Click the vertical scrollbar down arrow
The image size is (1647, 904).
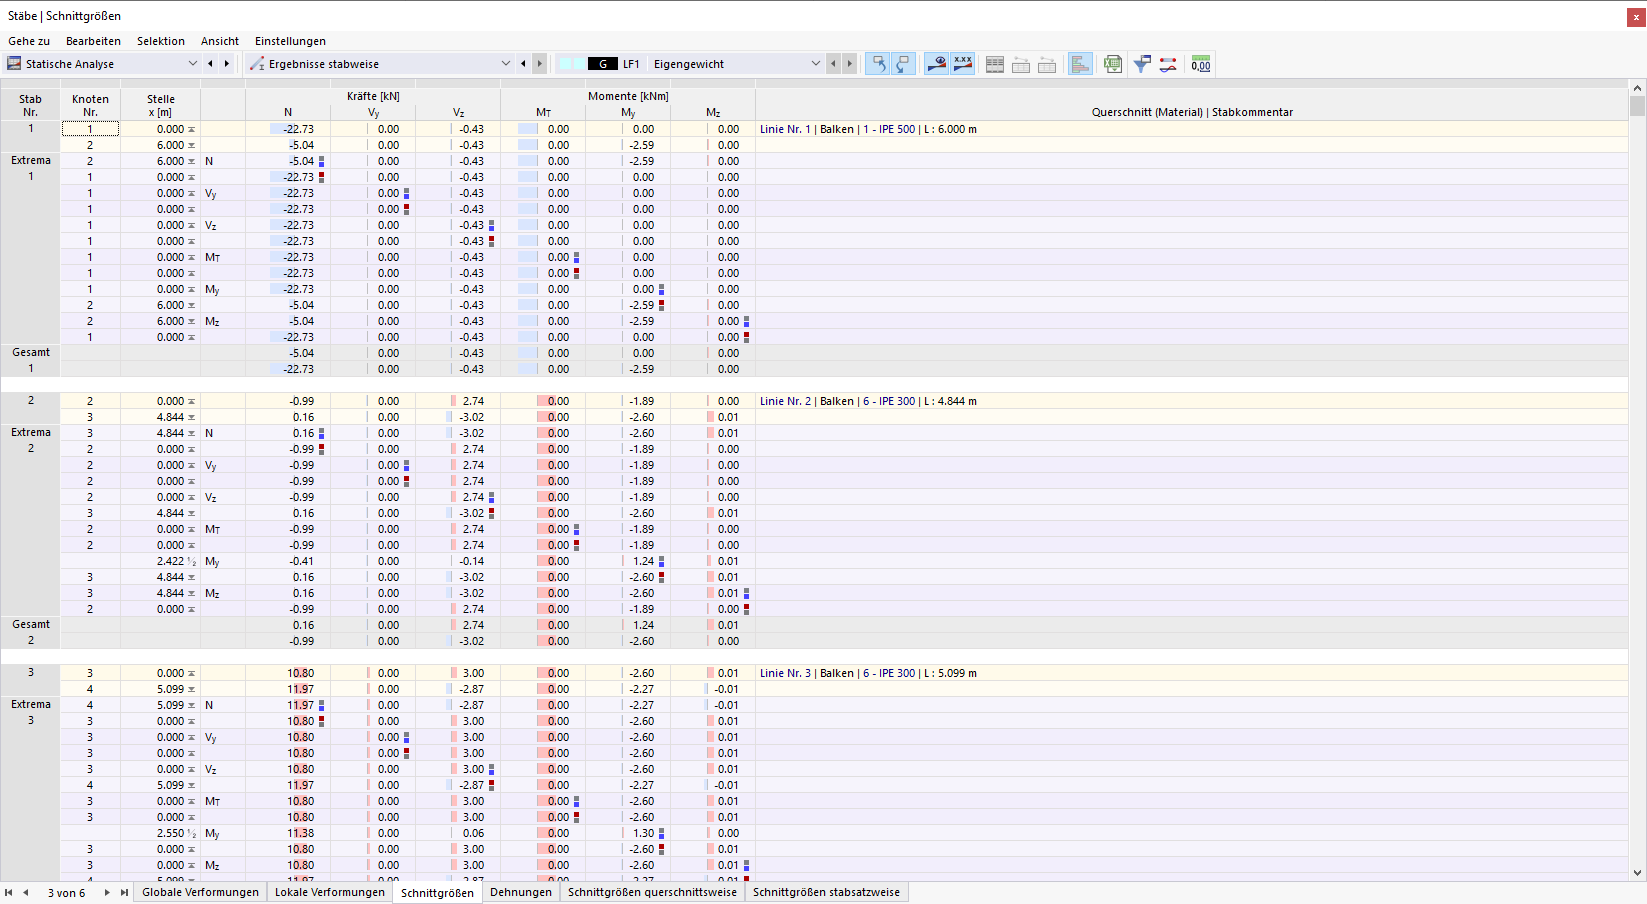[x=1638, y=872]
